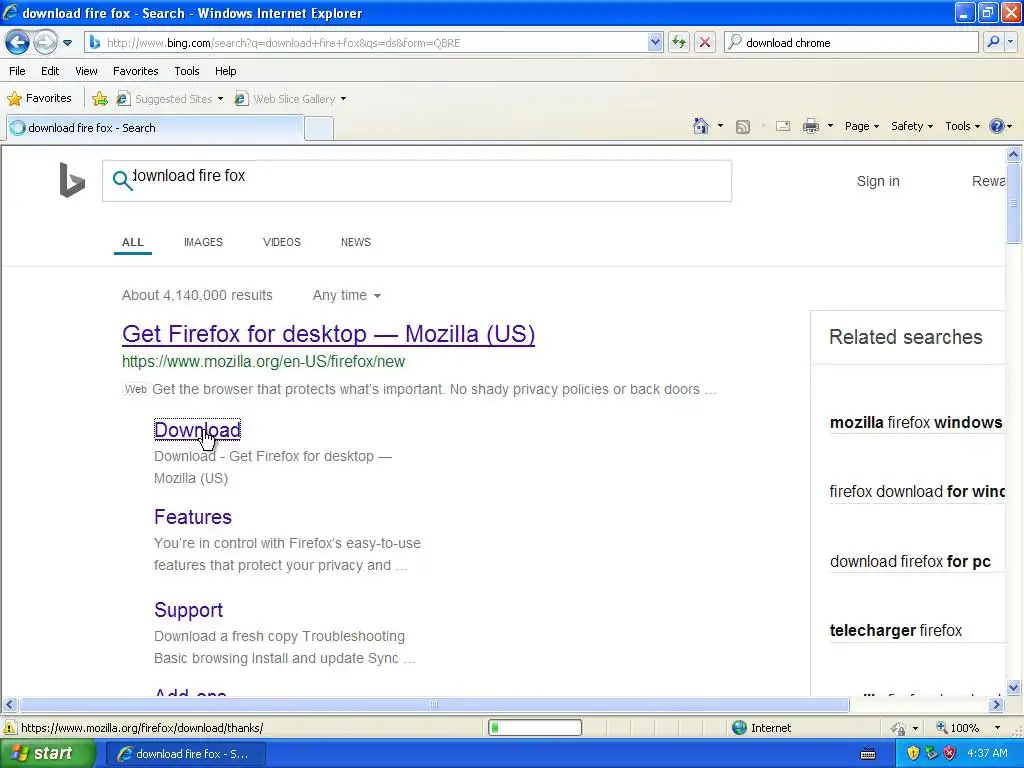Viewport: 1024px width, 768px height.
Task: Expand the Home button dropdown arrow
Action: click(x=720, y=126)
